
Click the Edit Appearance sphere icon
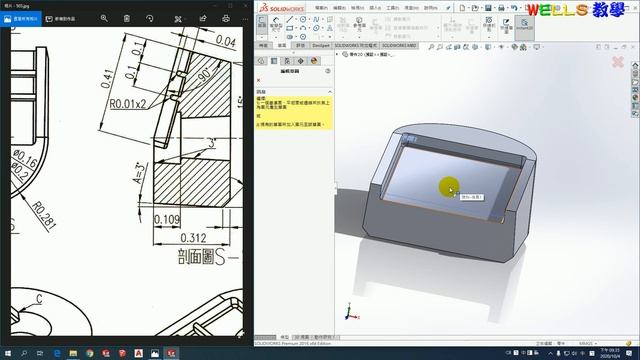pos(515,47)
